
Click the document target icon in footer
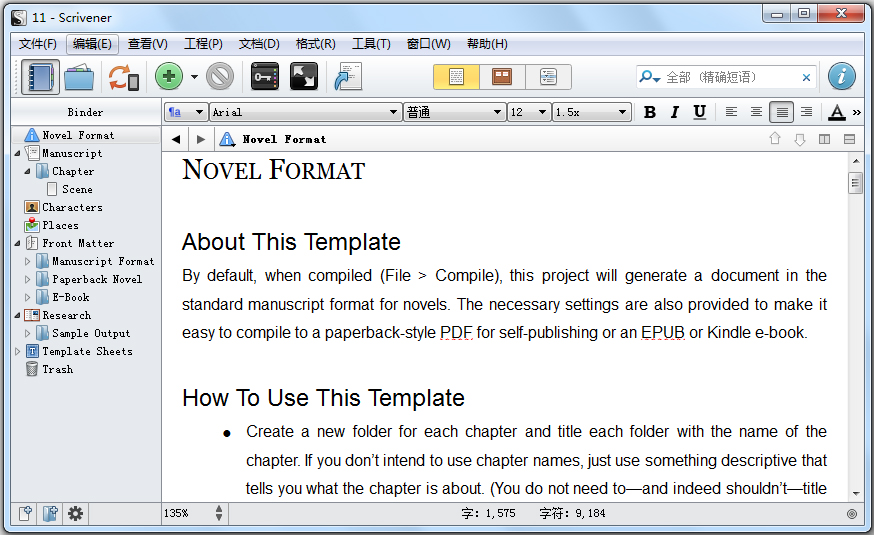(x=852, y=514)
